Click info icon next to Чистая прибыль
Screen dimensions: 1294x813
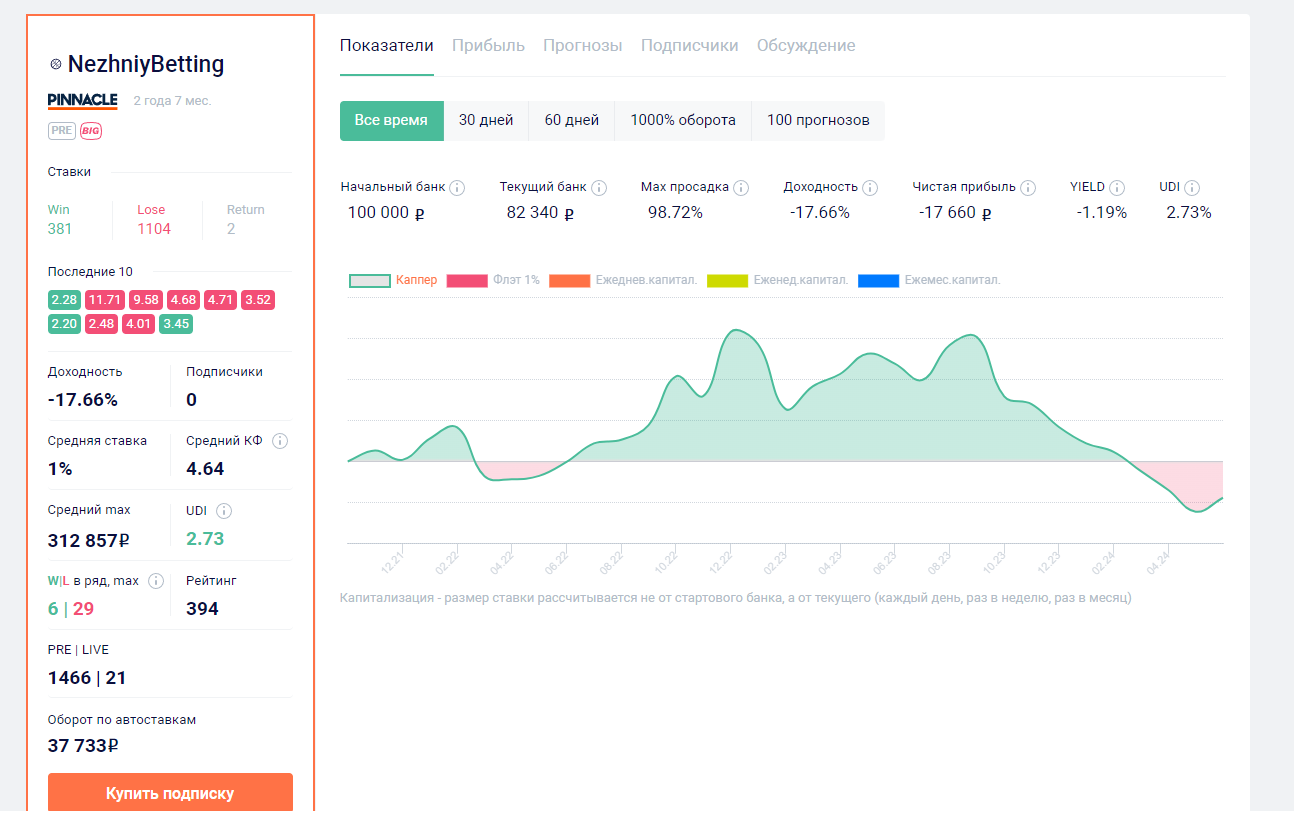[1028, 188]
